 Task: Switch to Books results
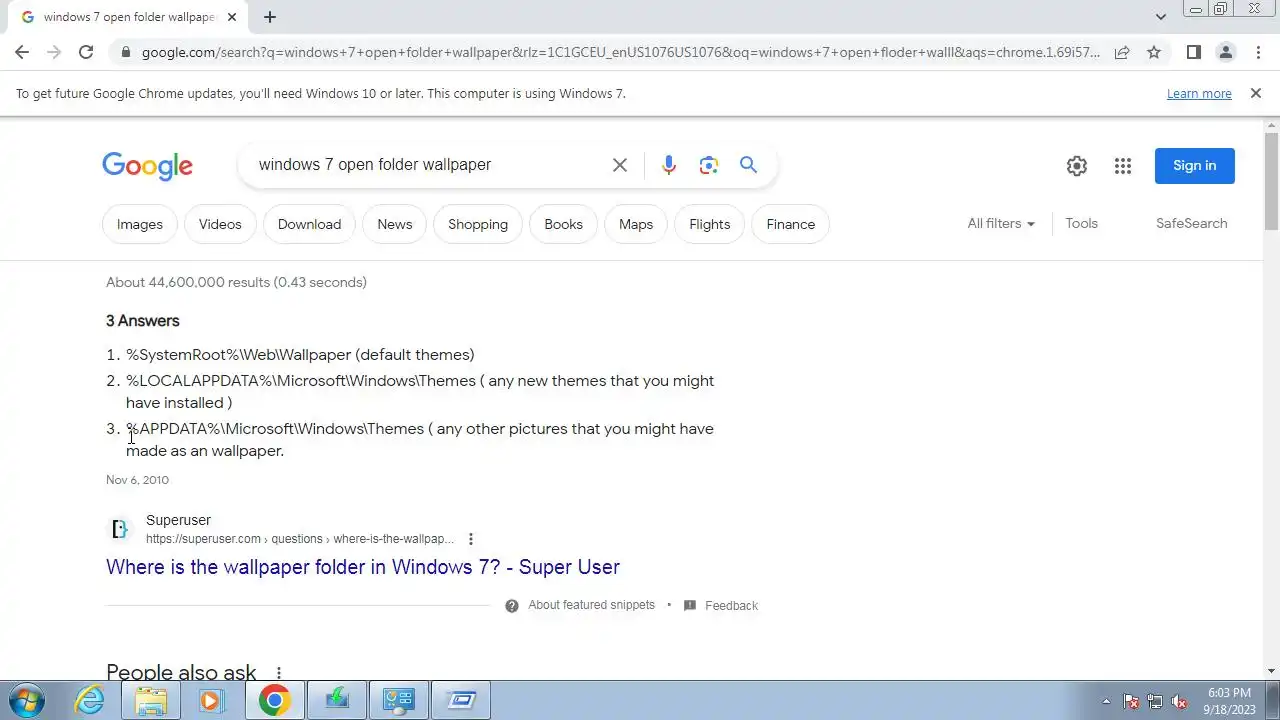coord(563,224)
